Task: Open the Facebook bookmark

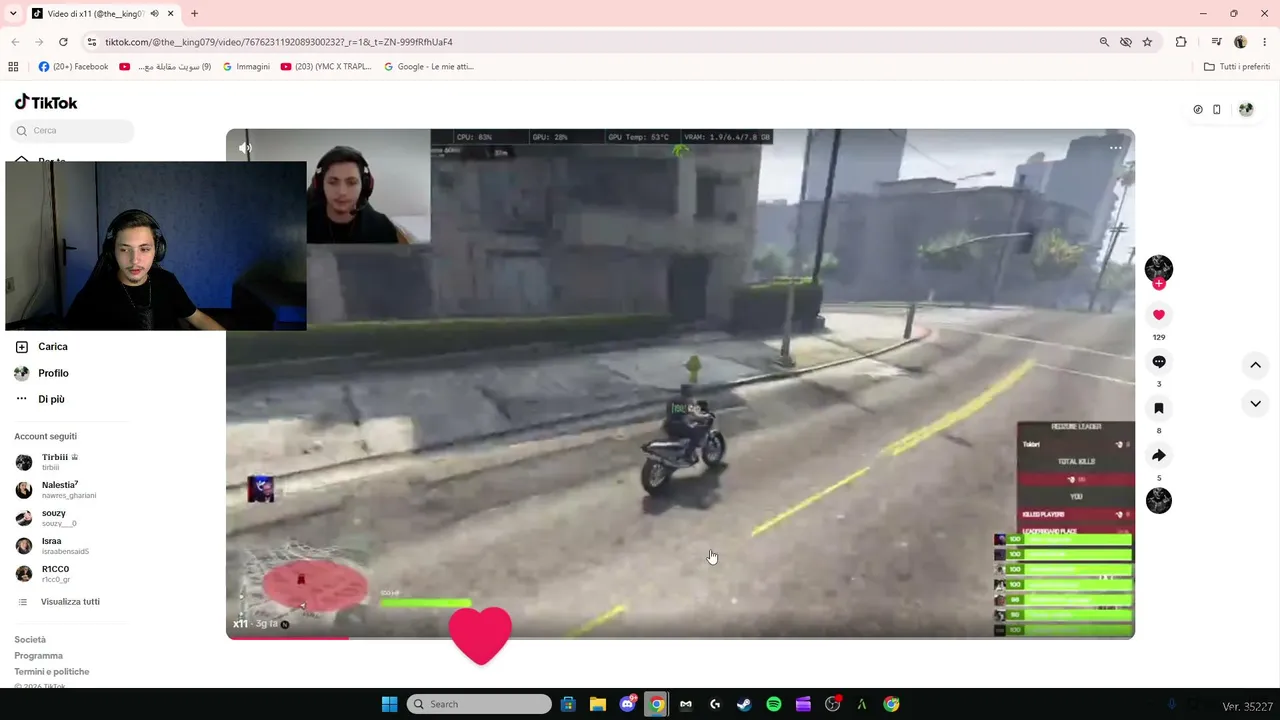Action: 73,67
